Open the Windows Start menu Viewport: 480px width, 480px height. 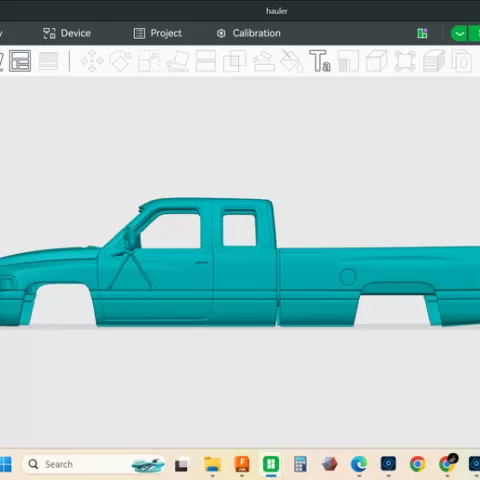point(6,464)
